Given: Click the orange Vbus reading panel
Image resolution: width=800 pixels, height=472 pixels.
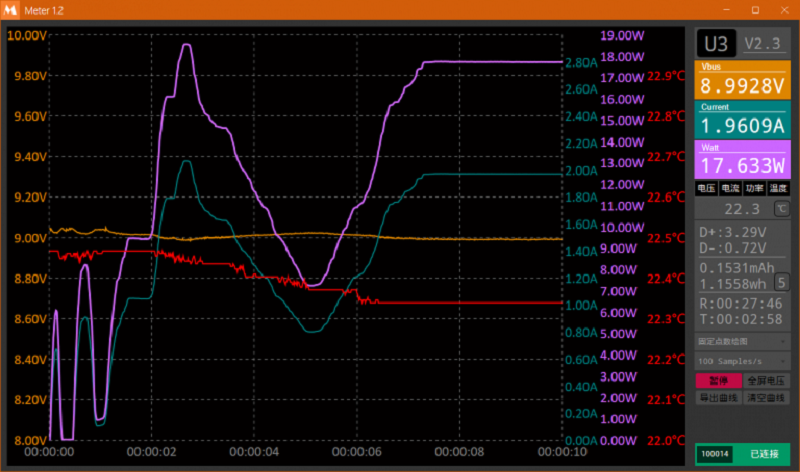Looking at the screenshot, I should 743,80.
